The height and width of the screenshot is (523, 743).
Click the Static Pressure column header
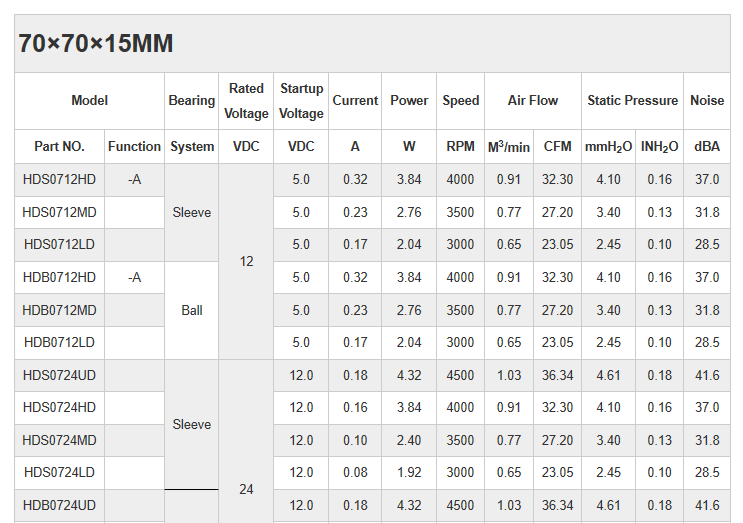[x=632, y=100]
